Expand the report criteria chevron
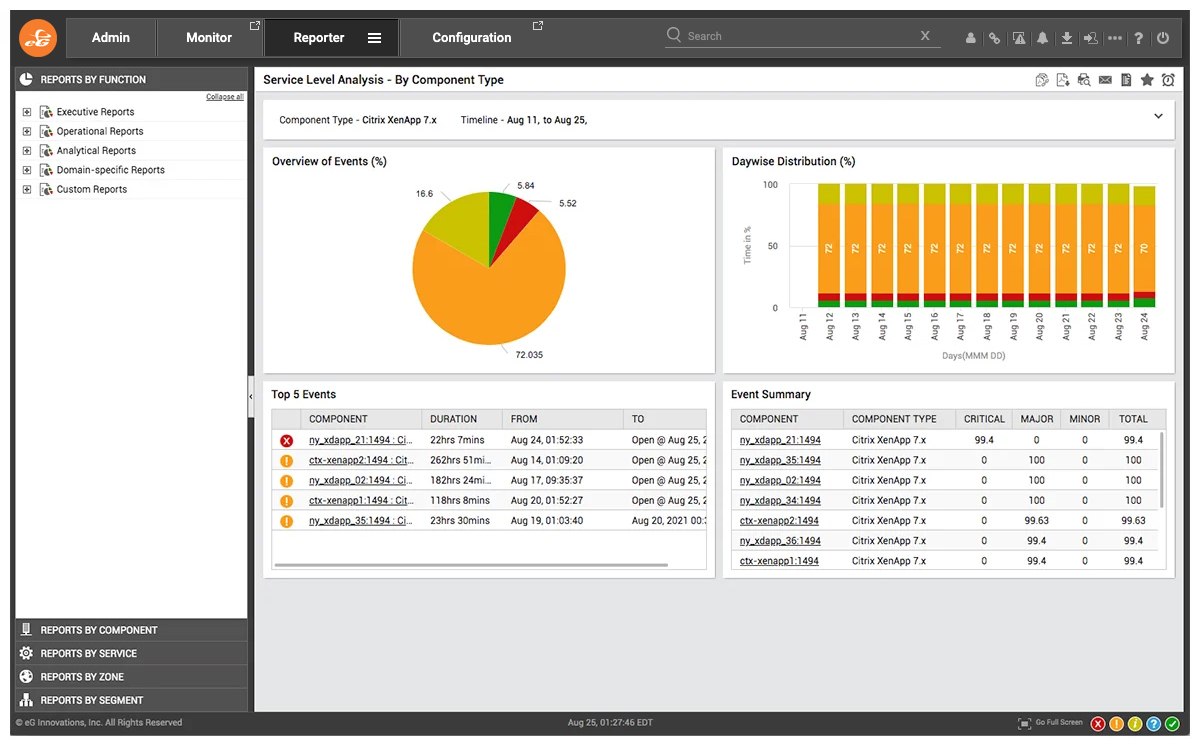Screen dimensions: 1200x746 1158,117
